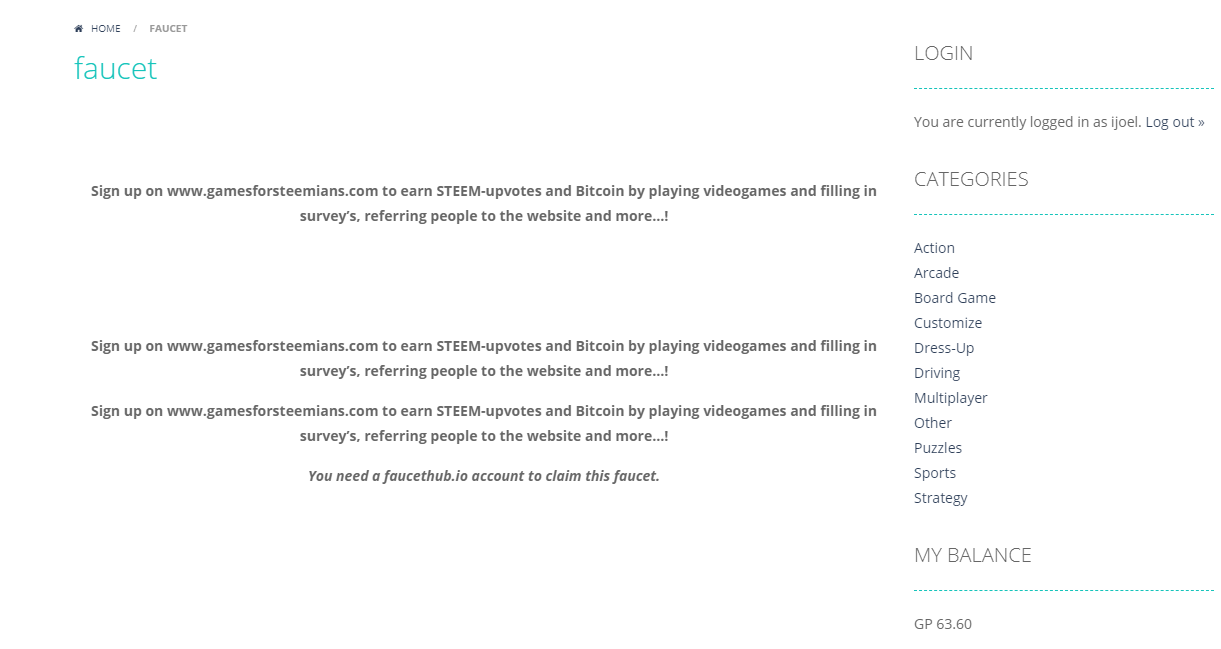1221x649 pixels.
Task: Open the Other category
Action: [933, 423]
